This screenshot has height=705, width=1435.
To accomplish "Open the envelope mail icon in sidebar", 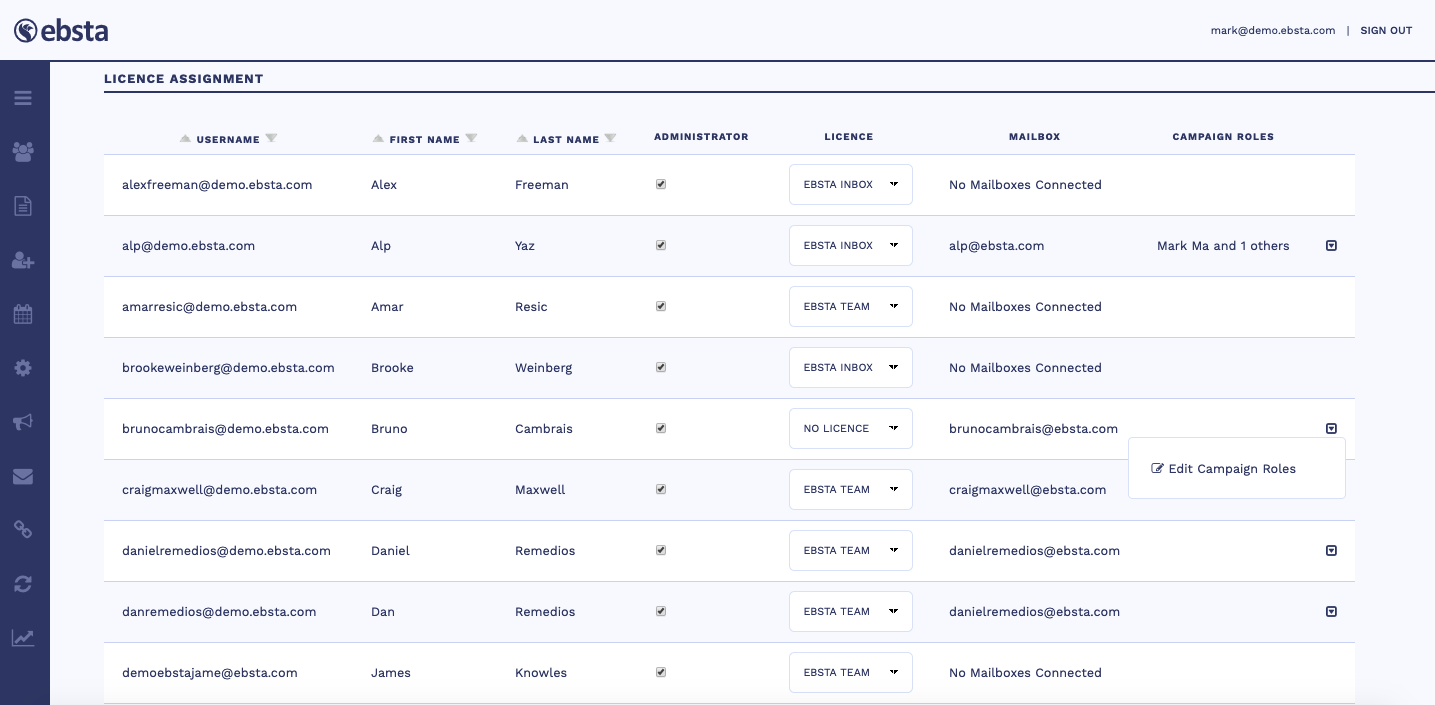I will point(23,476).
